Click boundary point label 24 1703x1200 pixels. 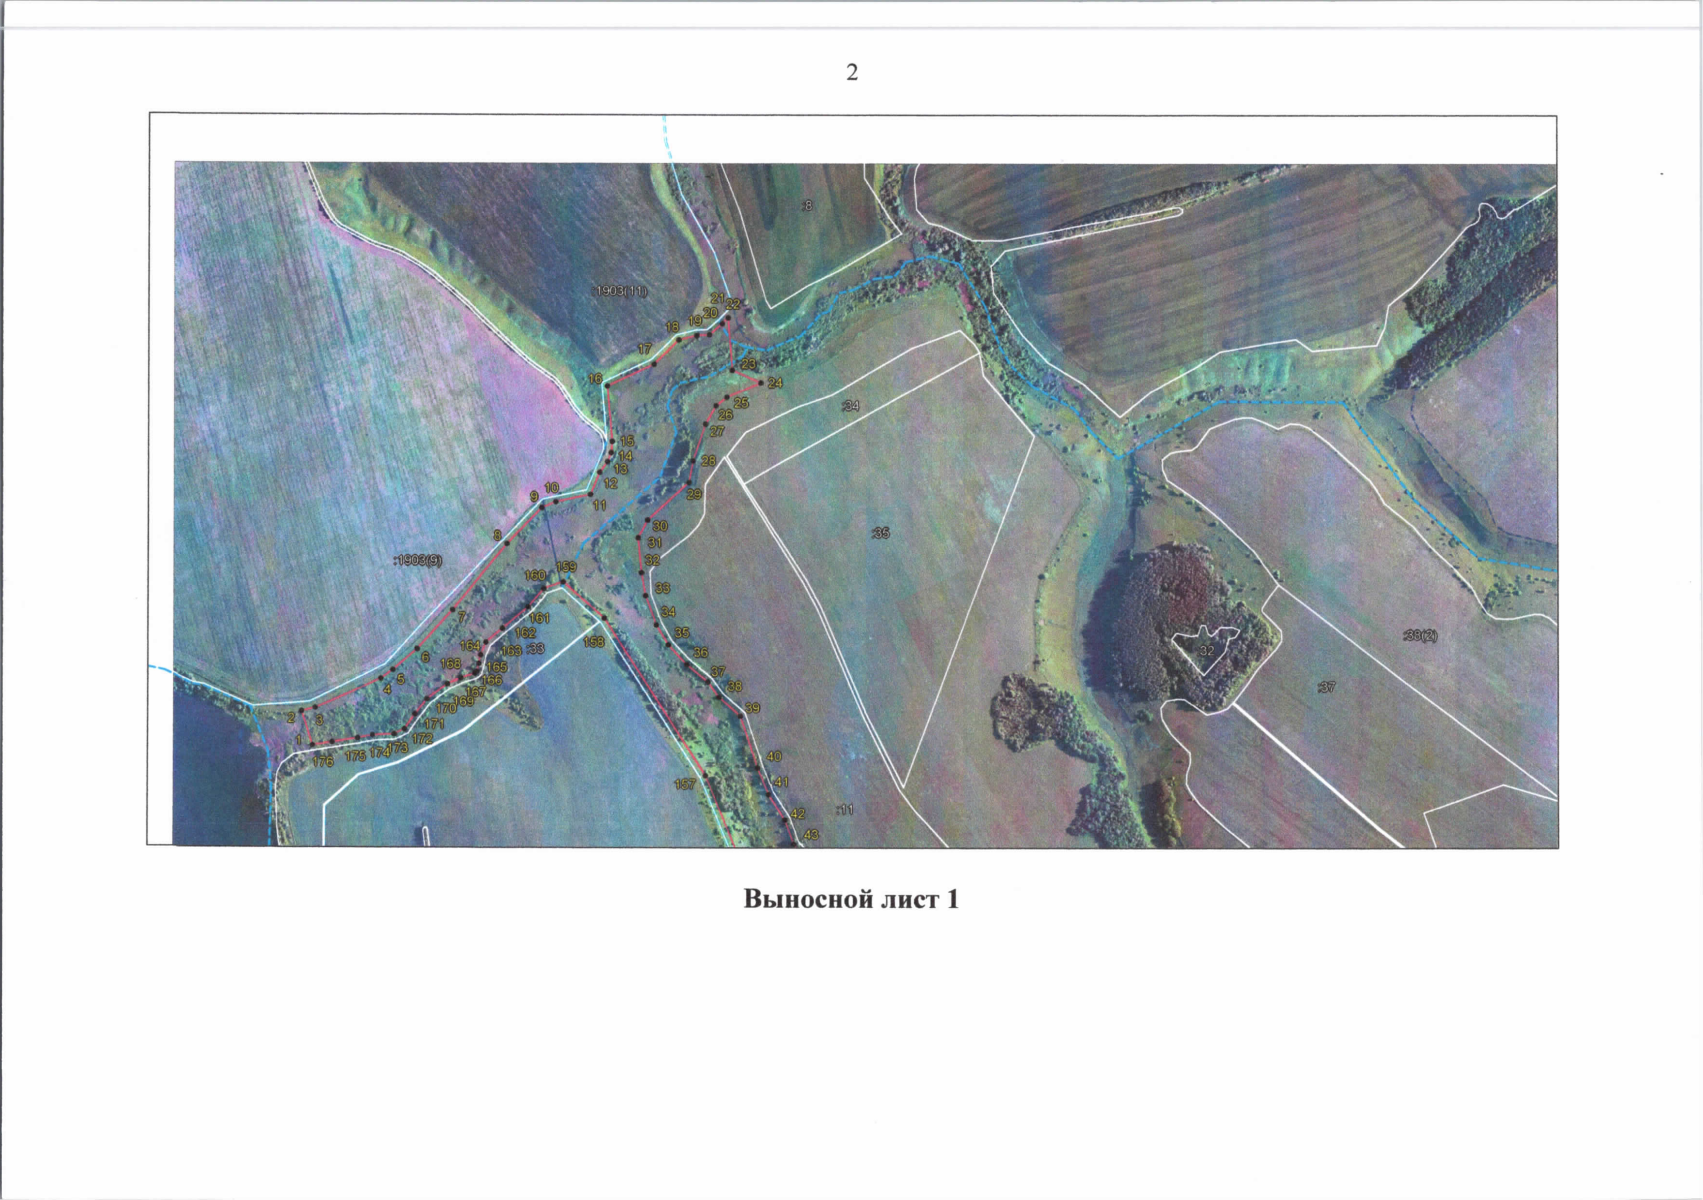(775, 383)
